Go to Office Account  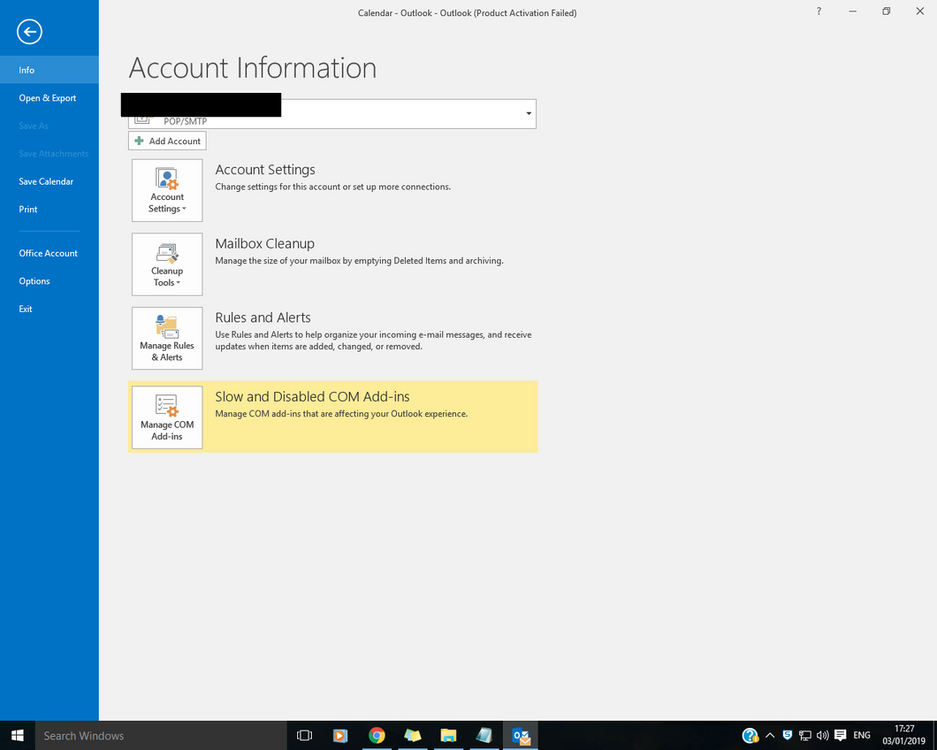coord(49,253)
